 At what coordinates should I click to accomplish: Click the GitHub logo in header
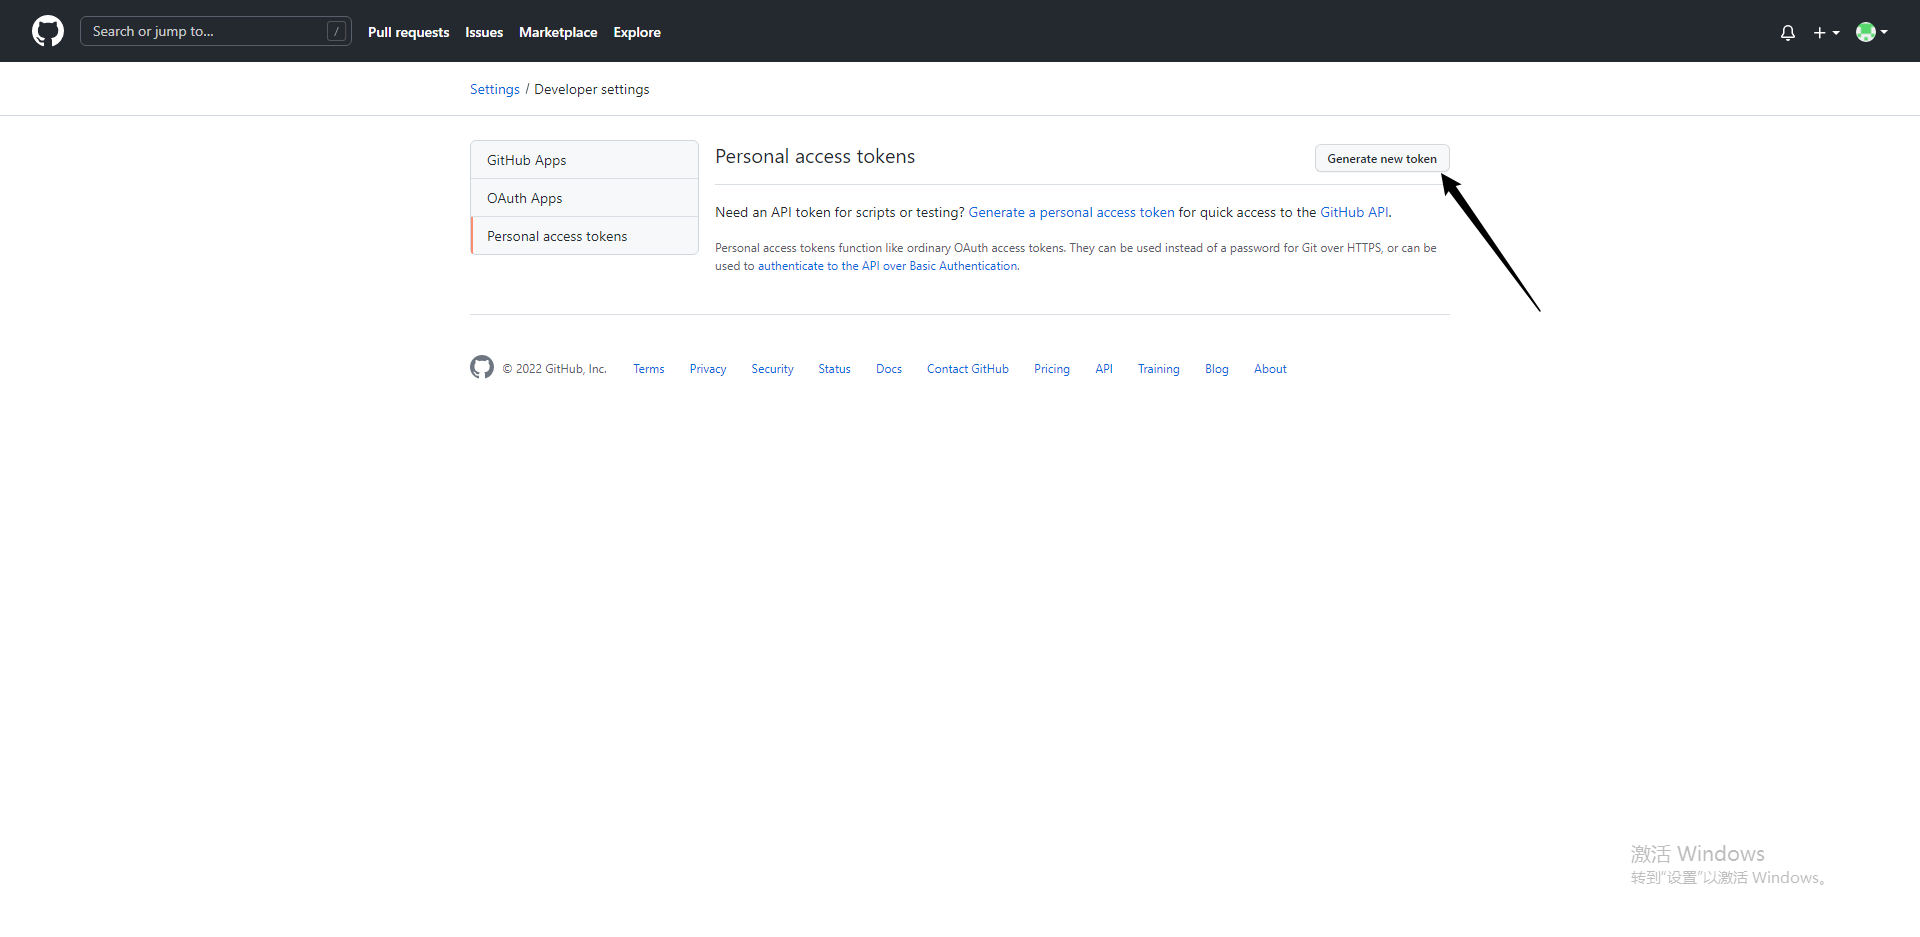pyautogui.click(x=47, y=31)
